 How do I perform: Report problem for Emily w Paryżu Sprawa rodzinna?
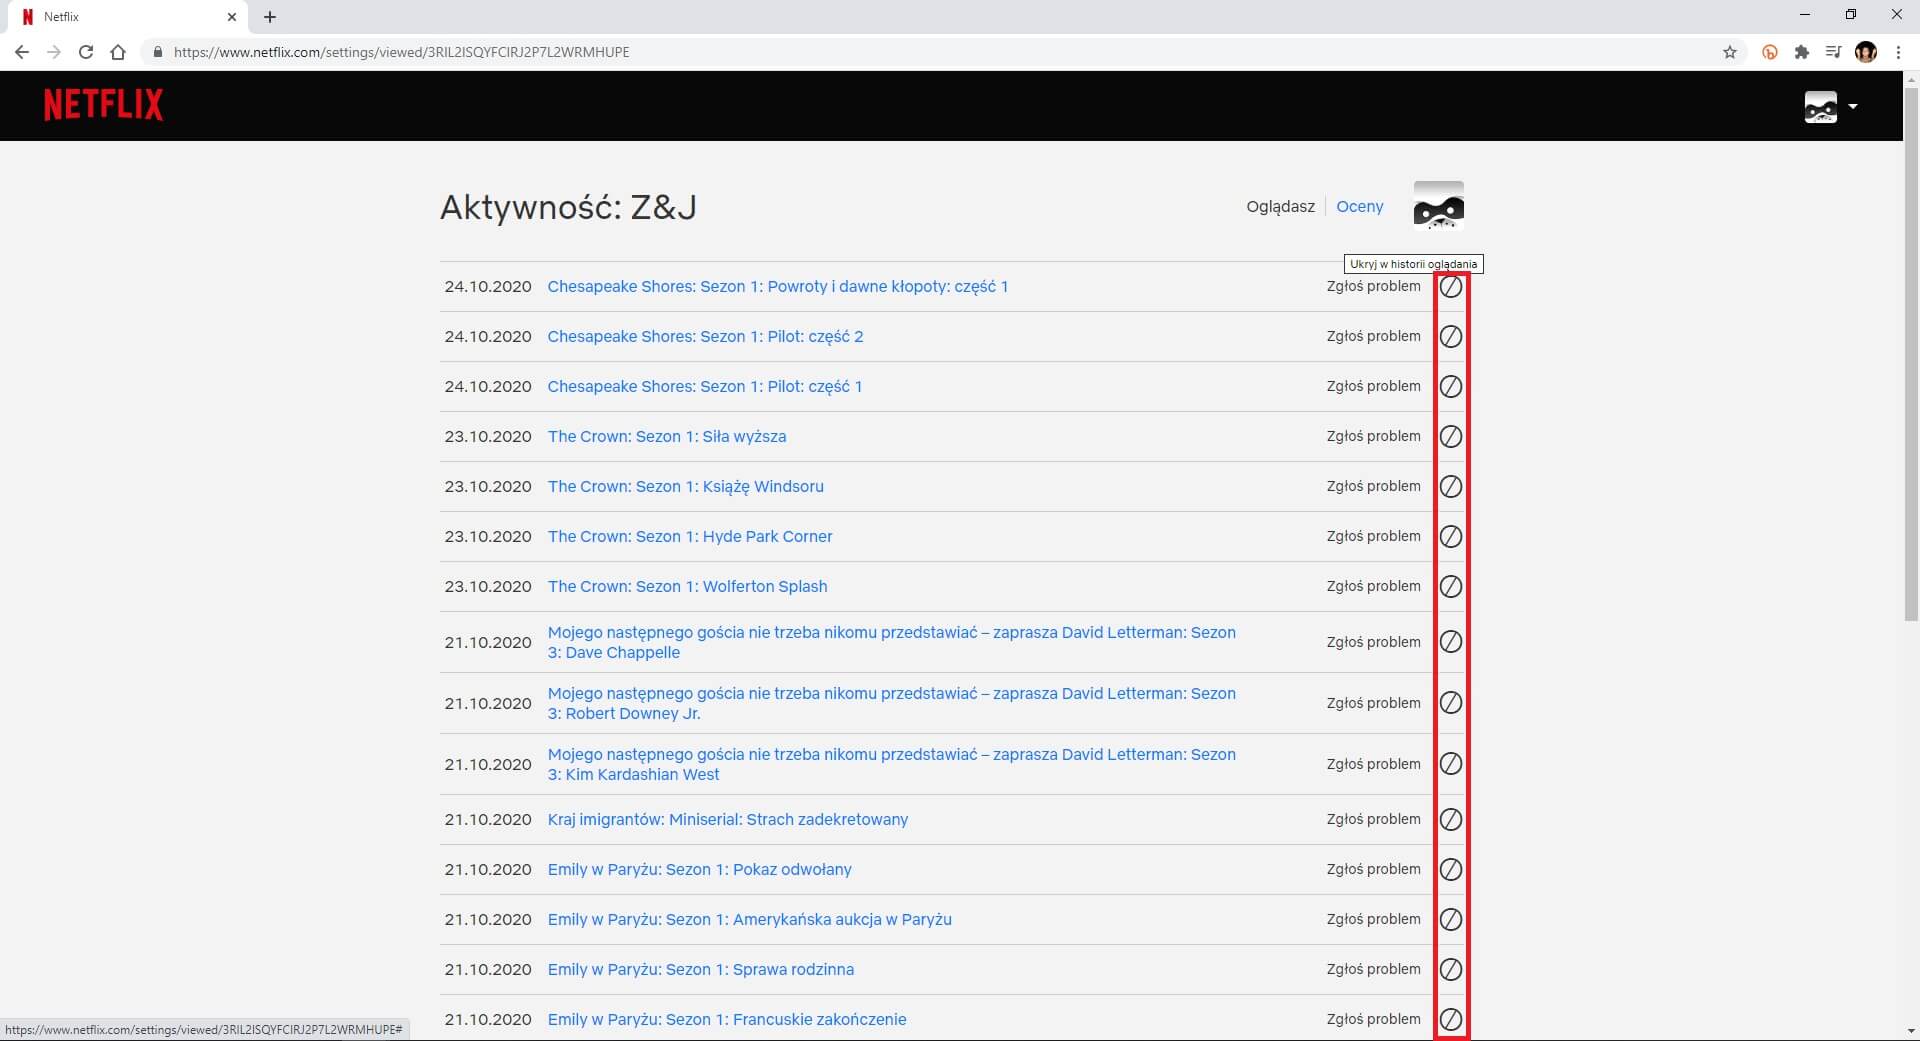(1373, 969)
